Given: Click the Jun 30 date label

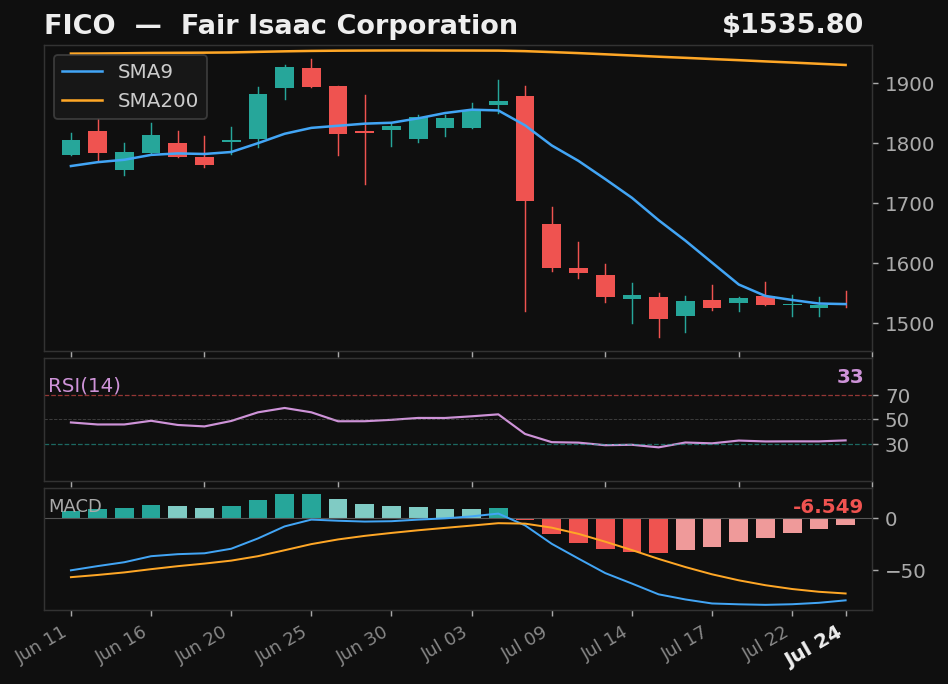Looking at the screenshot, I should (359, 644).
